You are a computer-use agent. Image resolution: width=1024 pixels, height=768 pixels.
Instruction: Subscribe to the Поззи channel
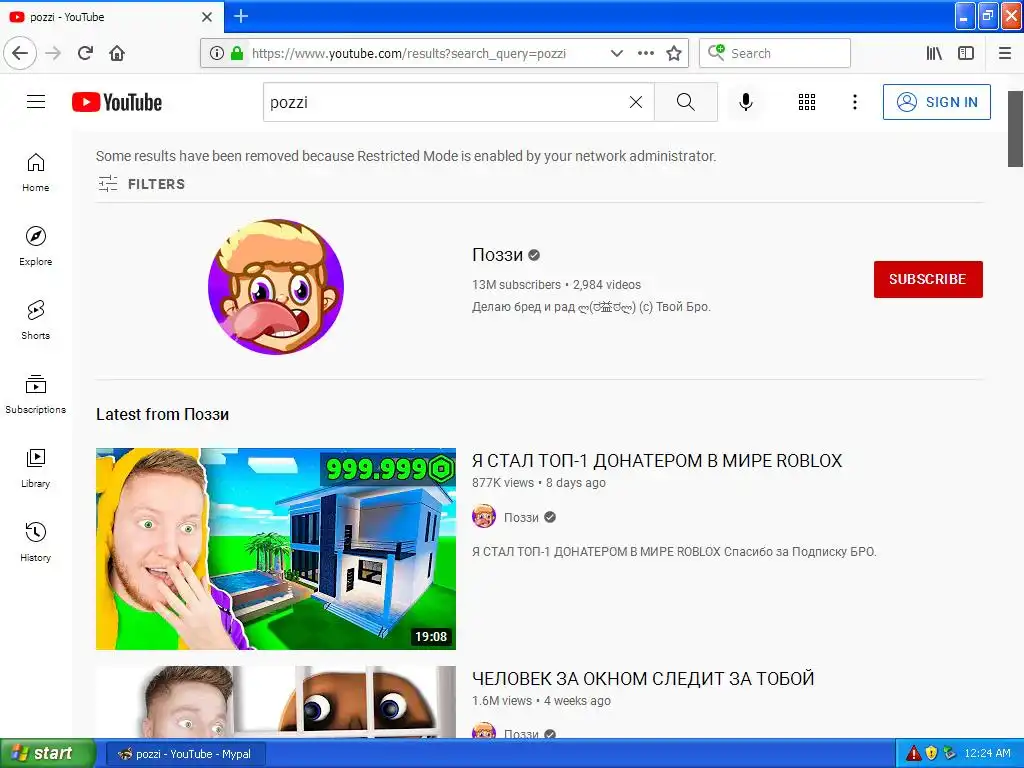pyautogui.click(x=928, y=279)
